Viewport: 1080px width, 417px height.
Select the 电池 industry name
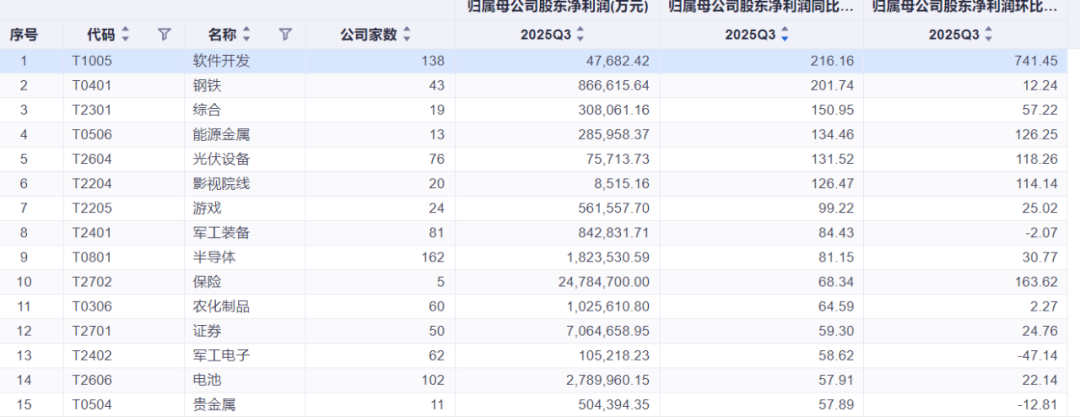pyautogui.click(x=207, y=380)
